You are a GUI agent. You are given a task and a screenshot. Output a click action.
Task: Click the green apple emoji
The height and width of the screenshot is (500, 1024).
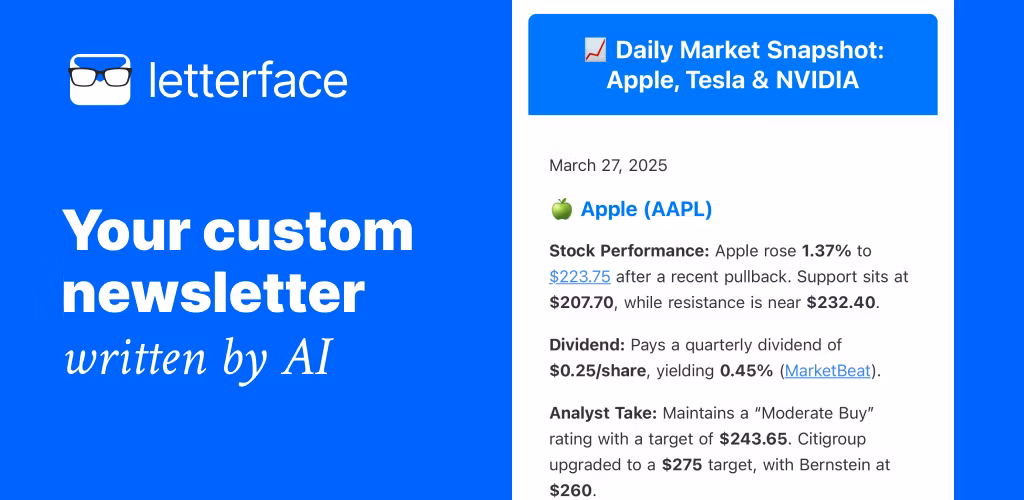coord(561,209)
